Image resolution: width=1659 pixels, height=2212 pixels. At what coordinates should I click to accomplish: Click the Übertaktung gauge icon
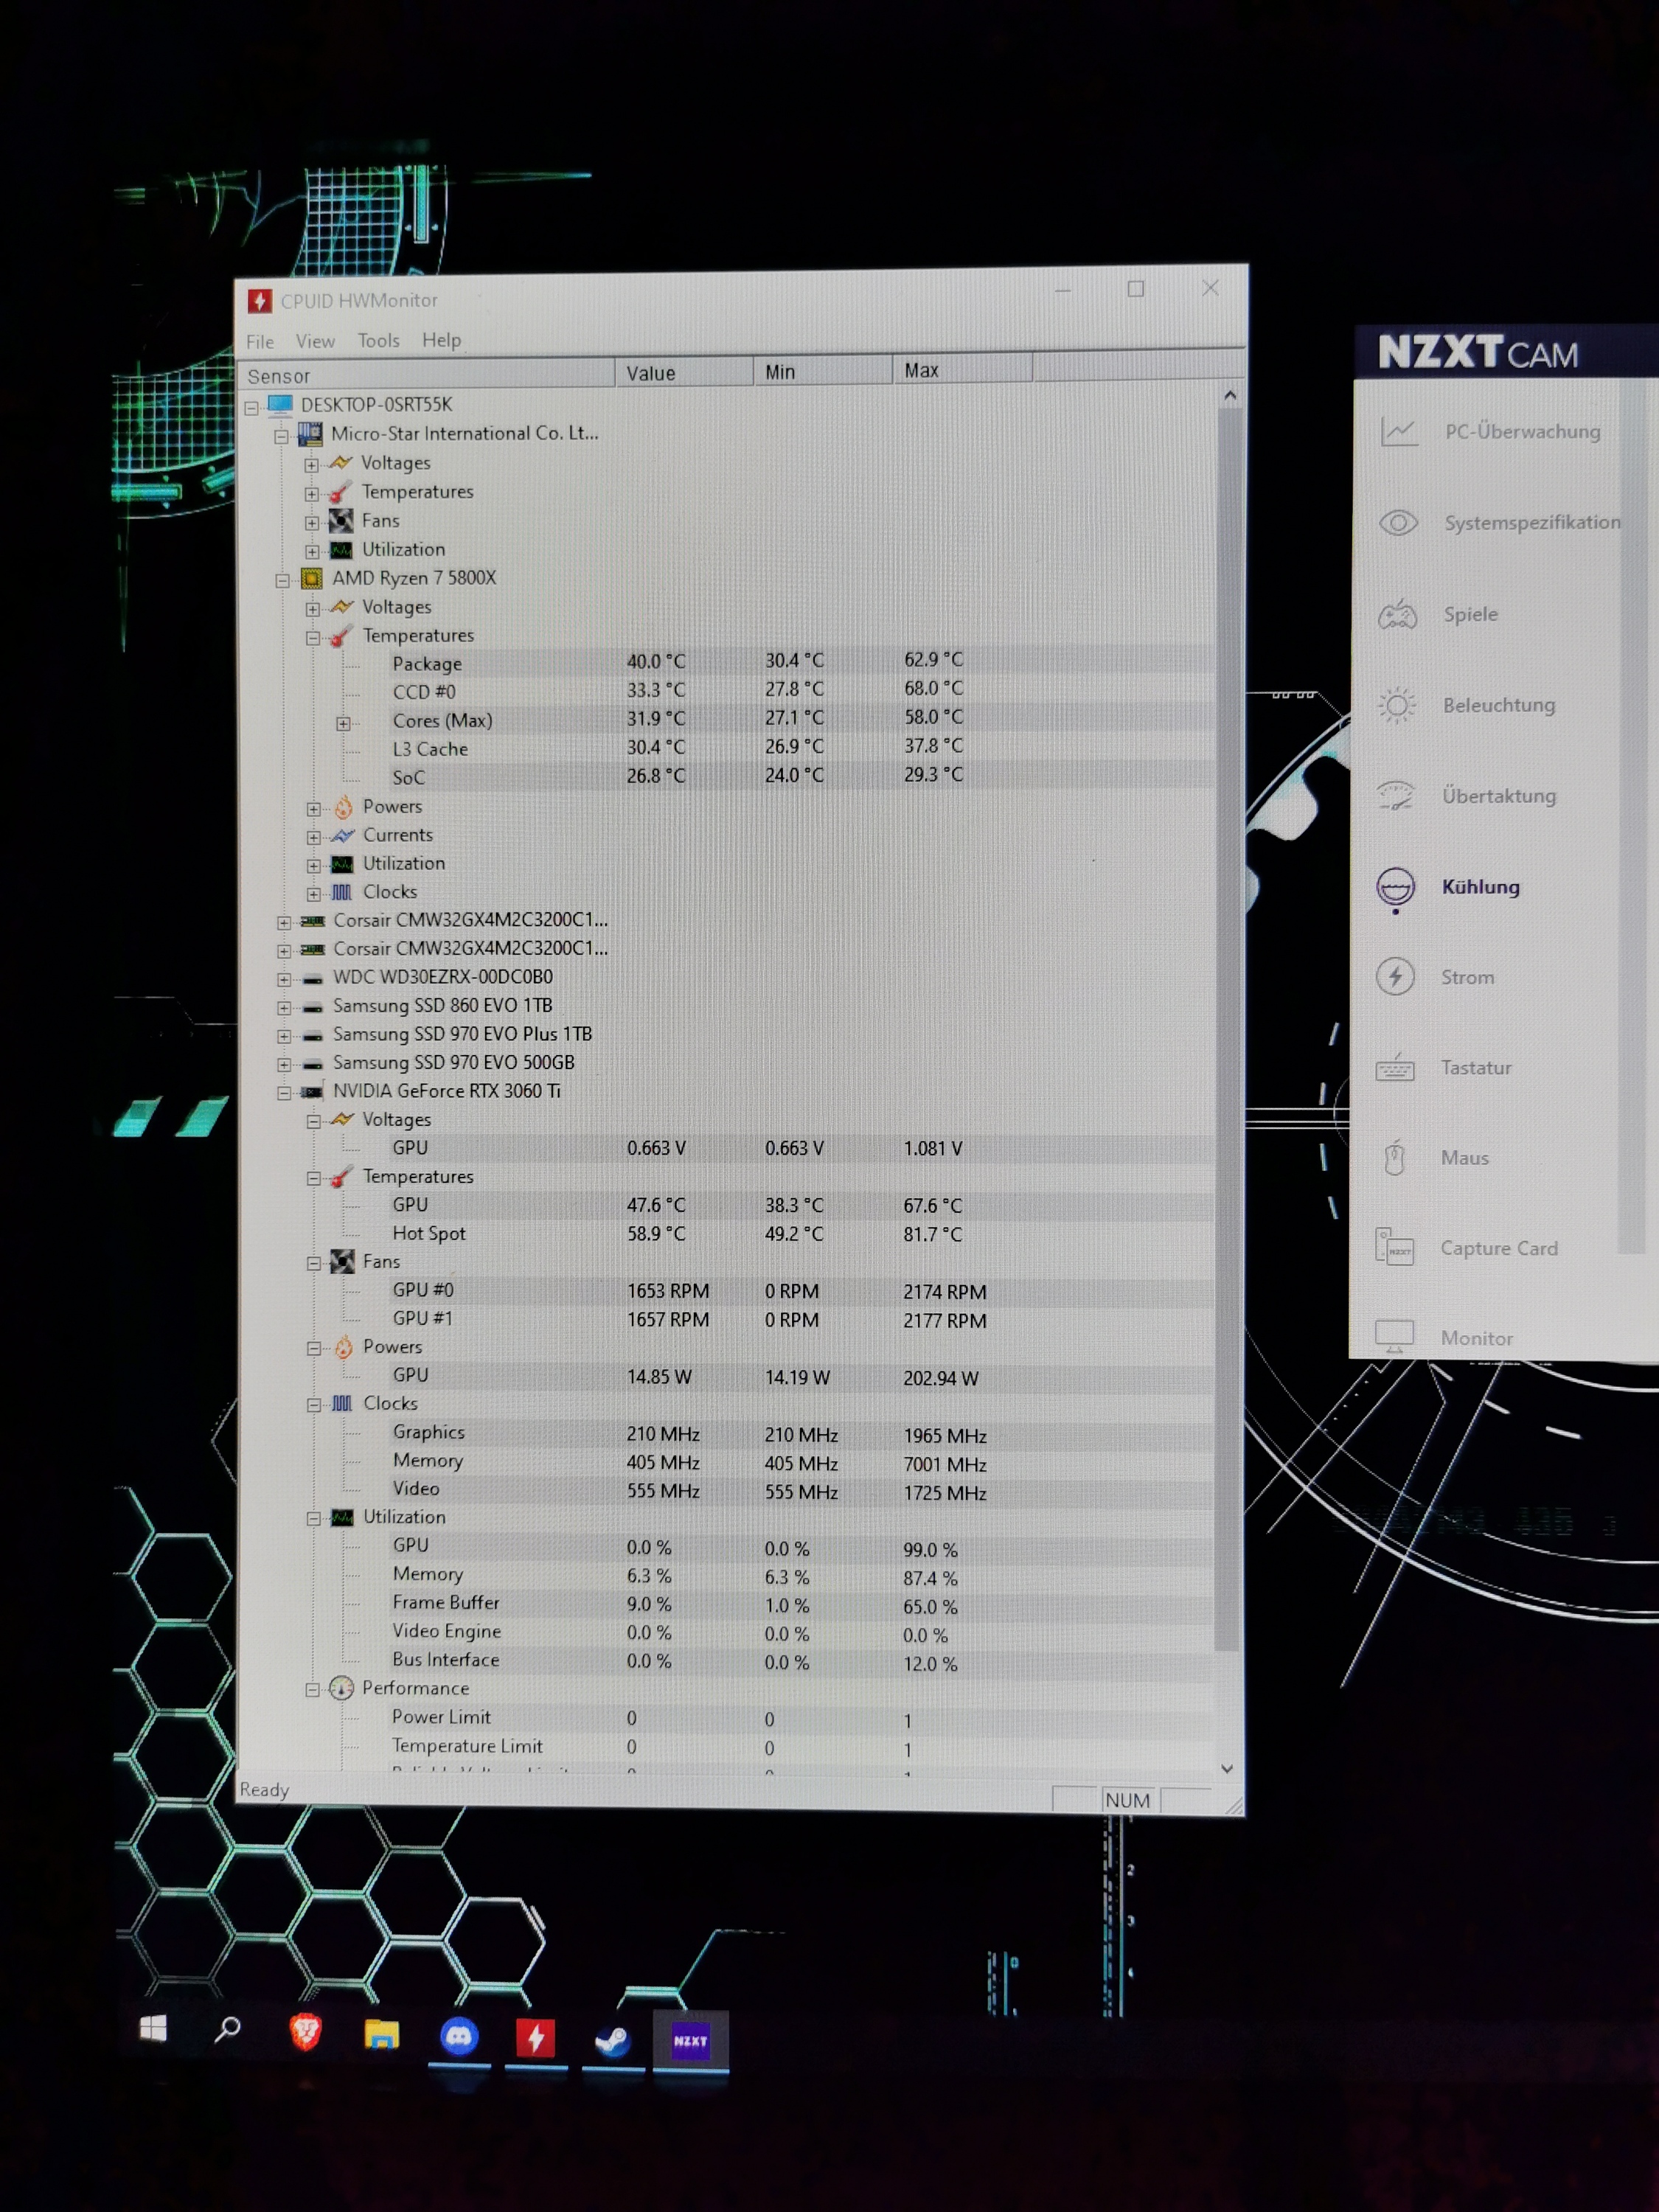pos(1396,796)
